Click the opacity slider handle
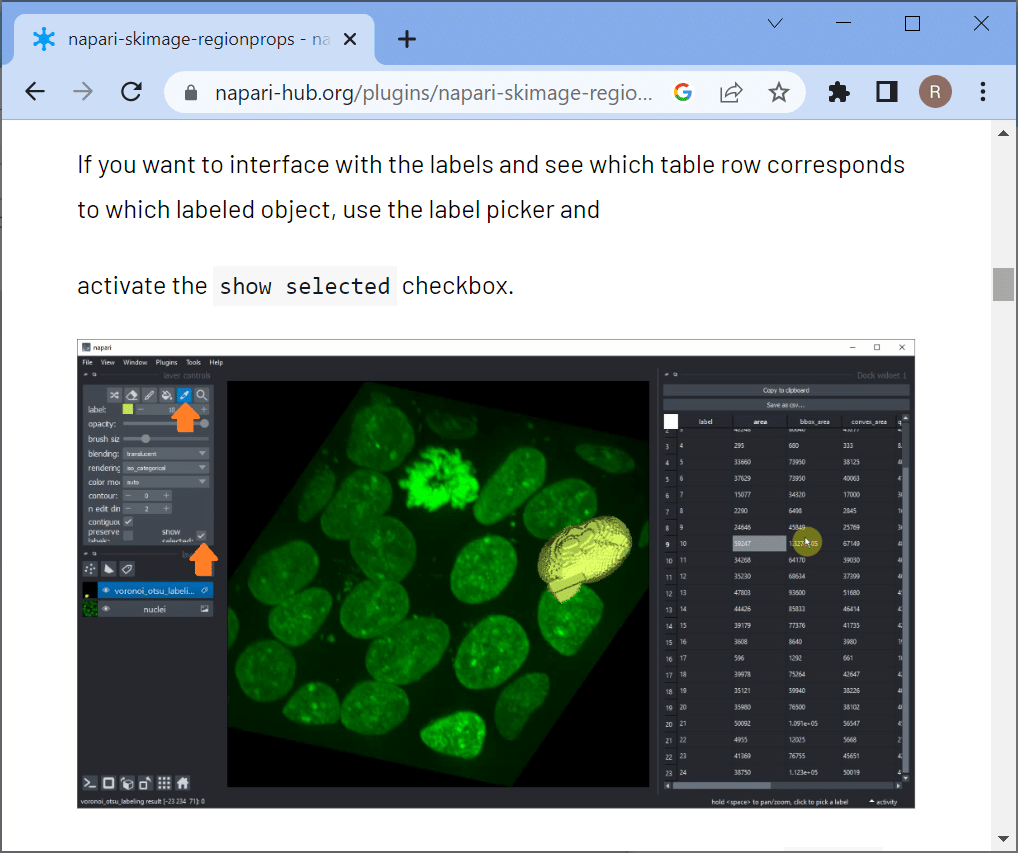The image size is (1018, 853). [x=205, y=424]
